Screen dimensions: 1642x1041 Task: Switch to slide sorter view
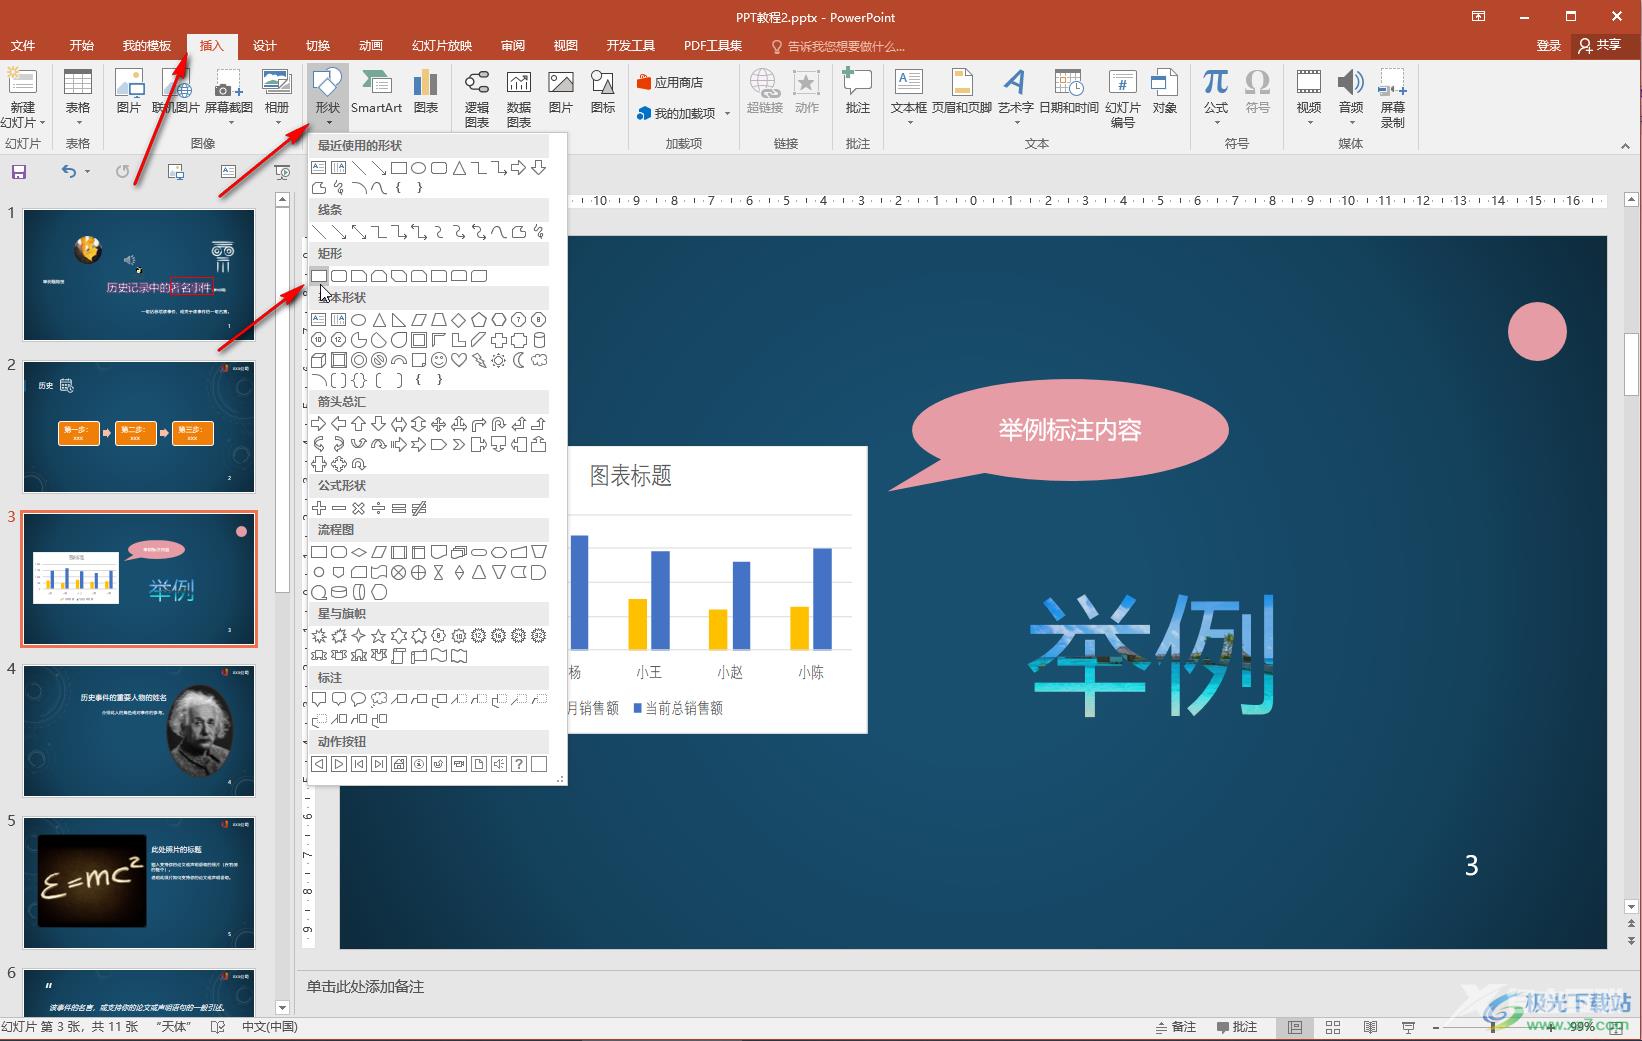click(1333, 1027)
